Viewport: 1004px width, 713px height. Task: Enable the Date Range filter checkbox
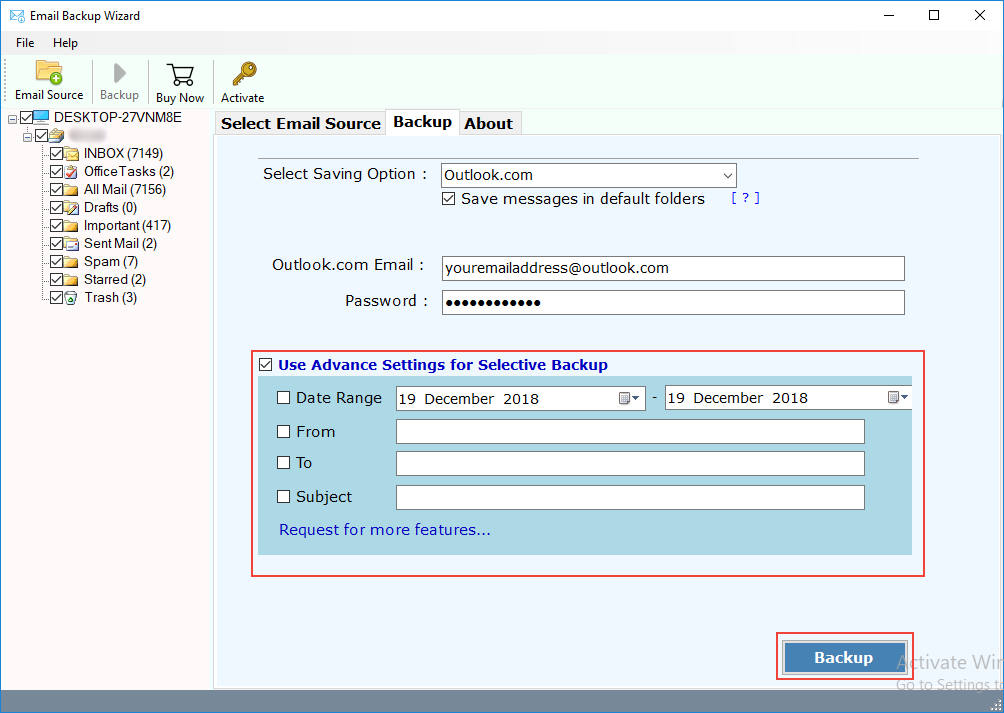coord(283,397)
